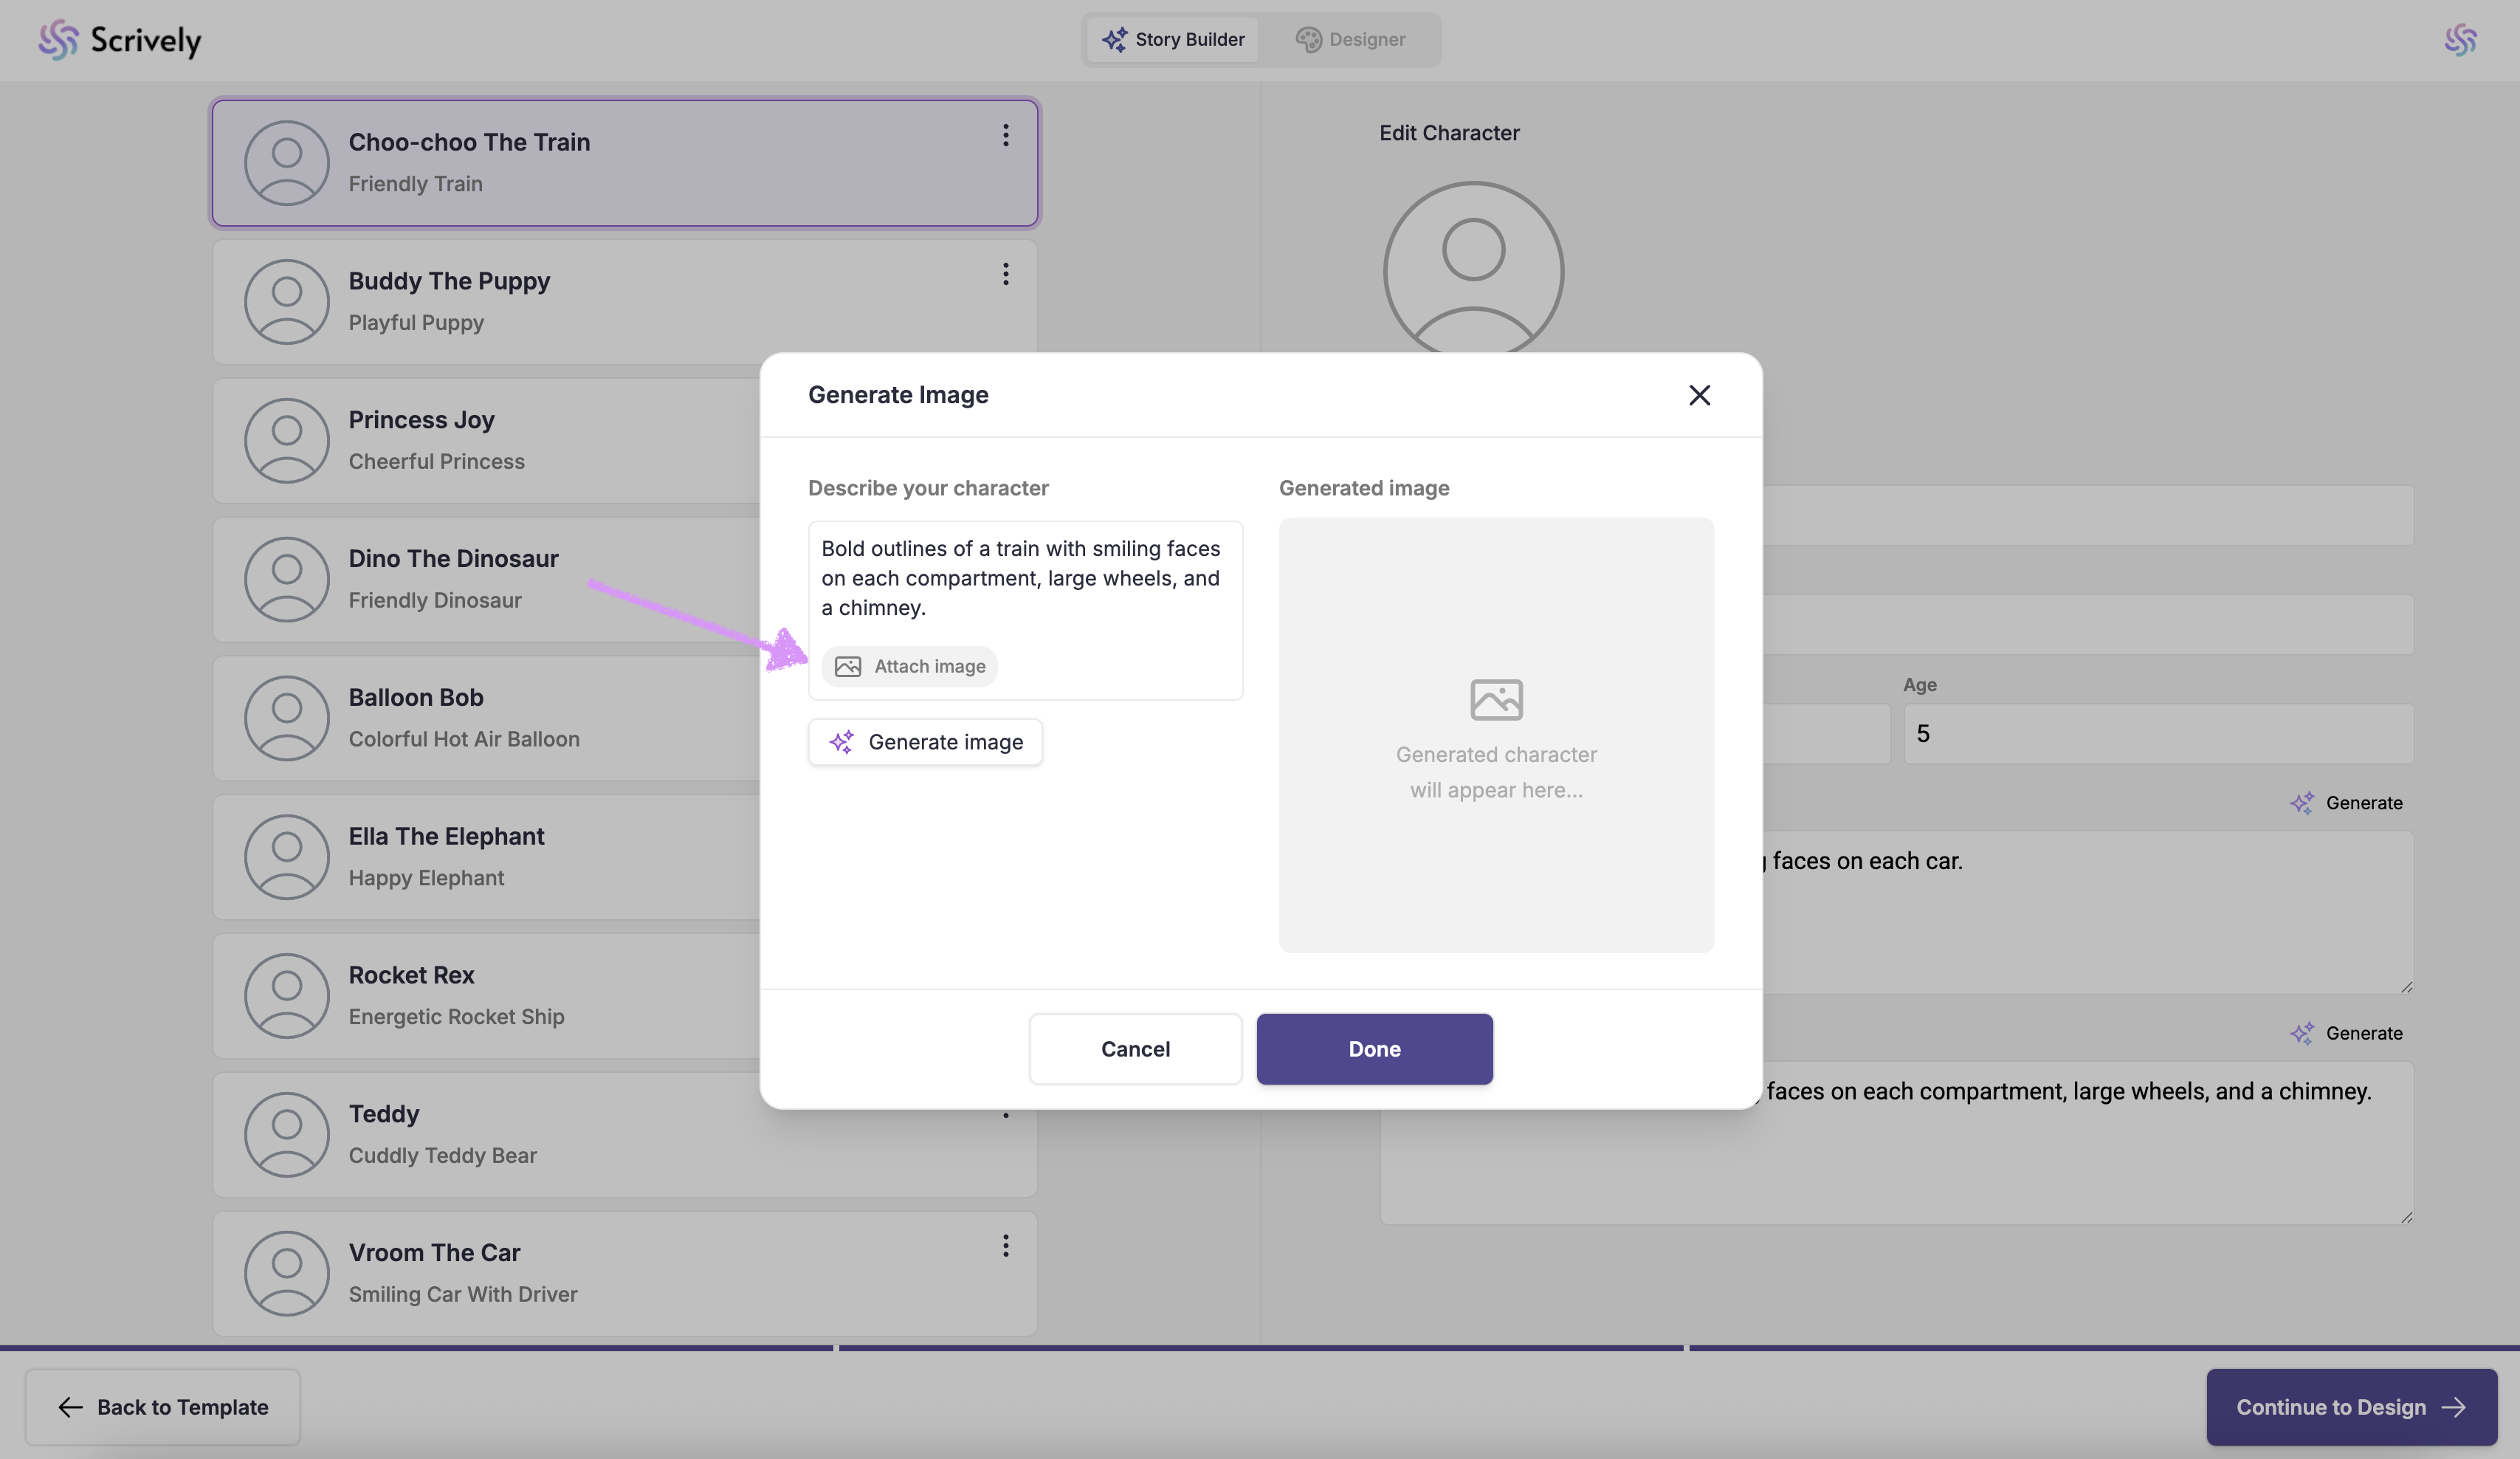Open Buddy The Puppy three-dot menu
The image size is (2520, 1459).
click(1005, 274)
